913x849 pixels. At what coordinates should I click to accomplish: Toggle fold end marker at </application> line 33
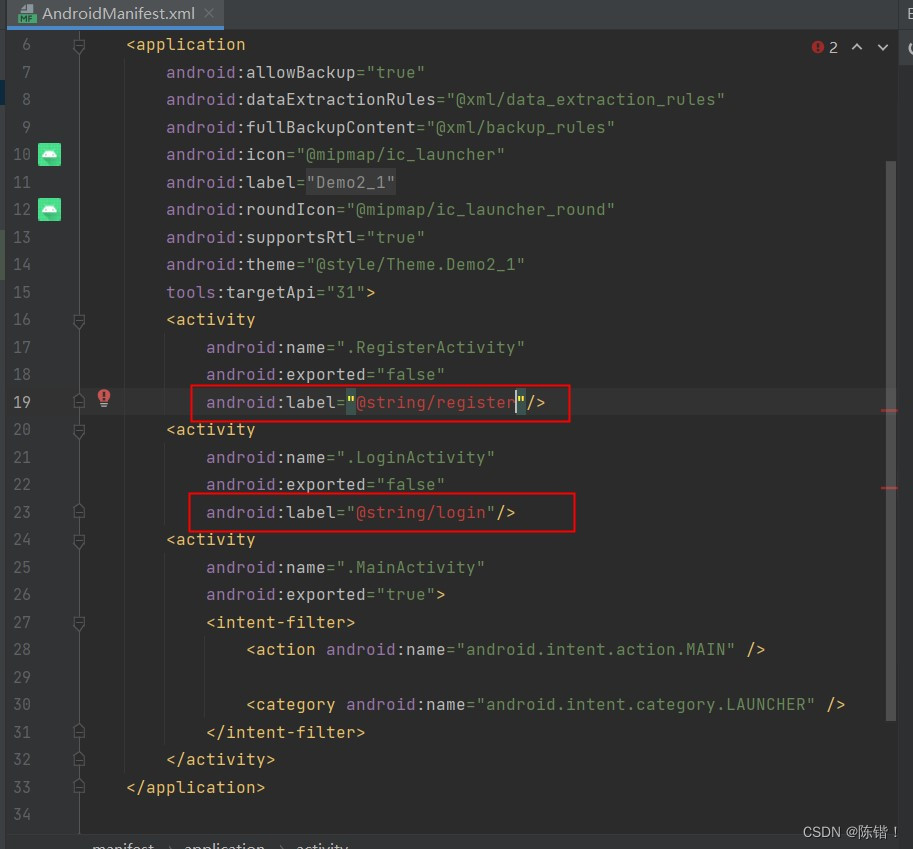pyautogui.click(x=79, y=786)
